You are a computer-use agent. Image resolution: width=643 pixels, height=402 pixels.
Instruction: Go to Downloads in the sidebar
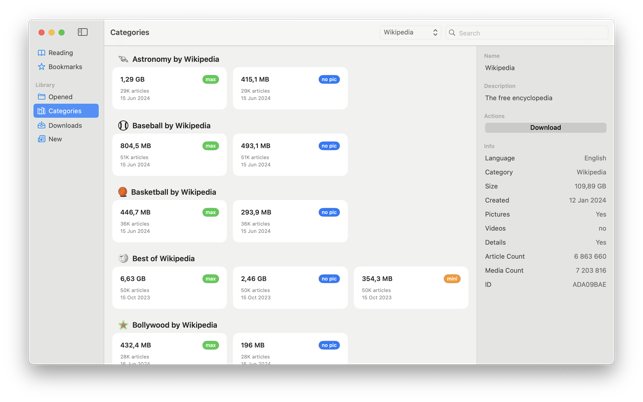[x=65, y=125]
